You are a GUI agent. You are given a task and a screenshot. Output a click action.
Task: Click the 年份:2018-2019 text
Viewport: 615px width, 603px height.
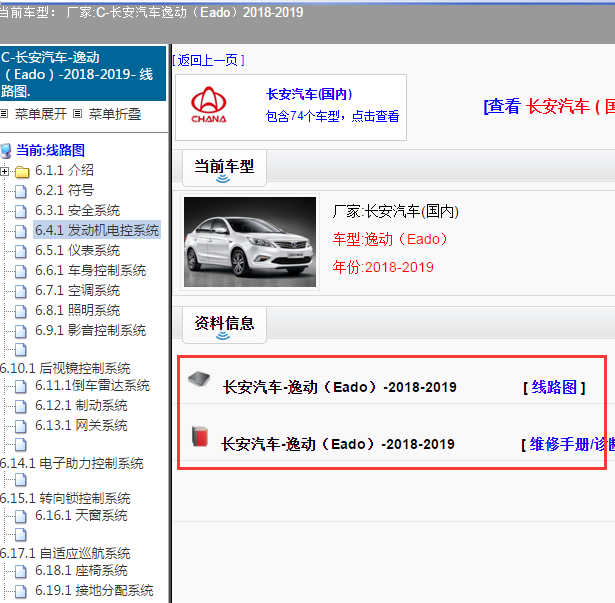point(383,267)
